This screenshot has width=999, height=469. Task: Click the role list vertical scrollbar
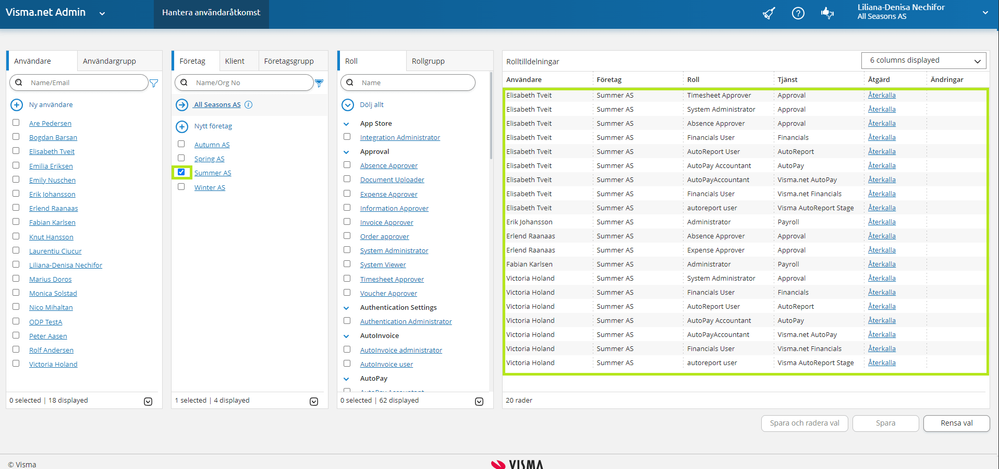(x=491, y=115)
